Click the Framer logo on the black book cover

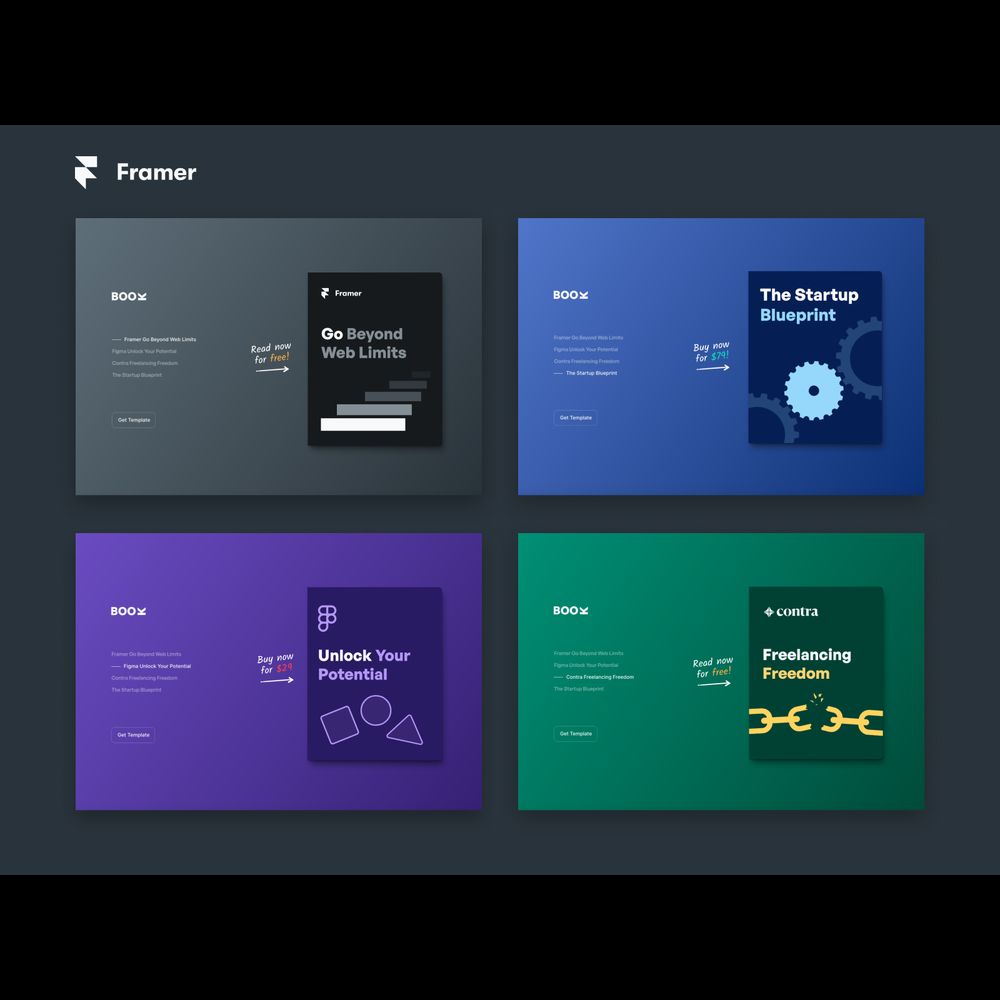tap(341, 293)
